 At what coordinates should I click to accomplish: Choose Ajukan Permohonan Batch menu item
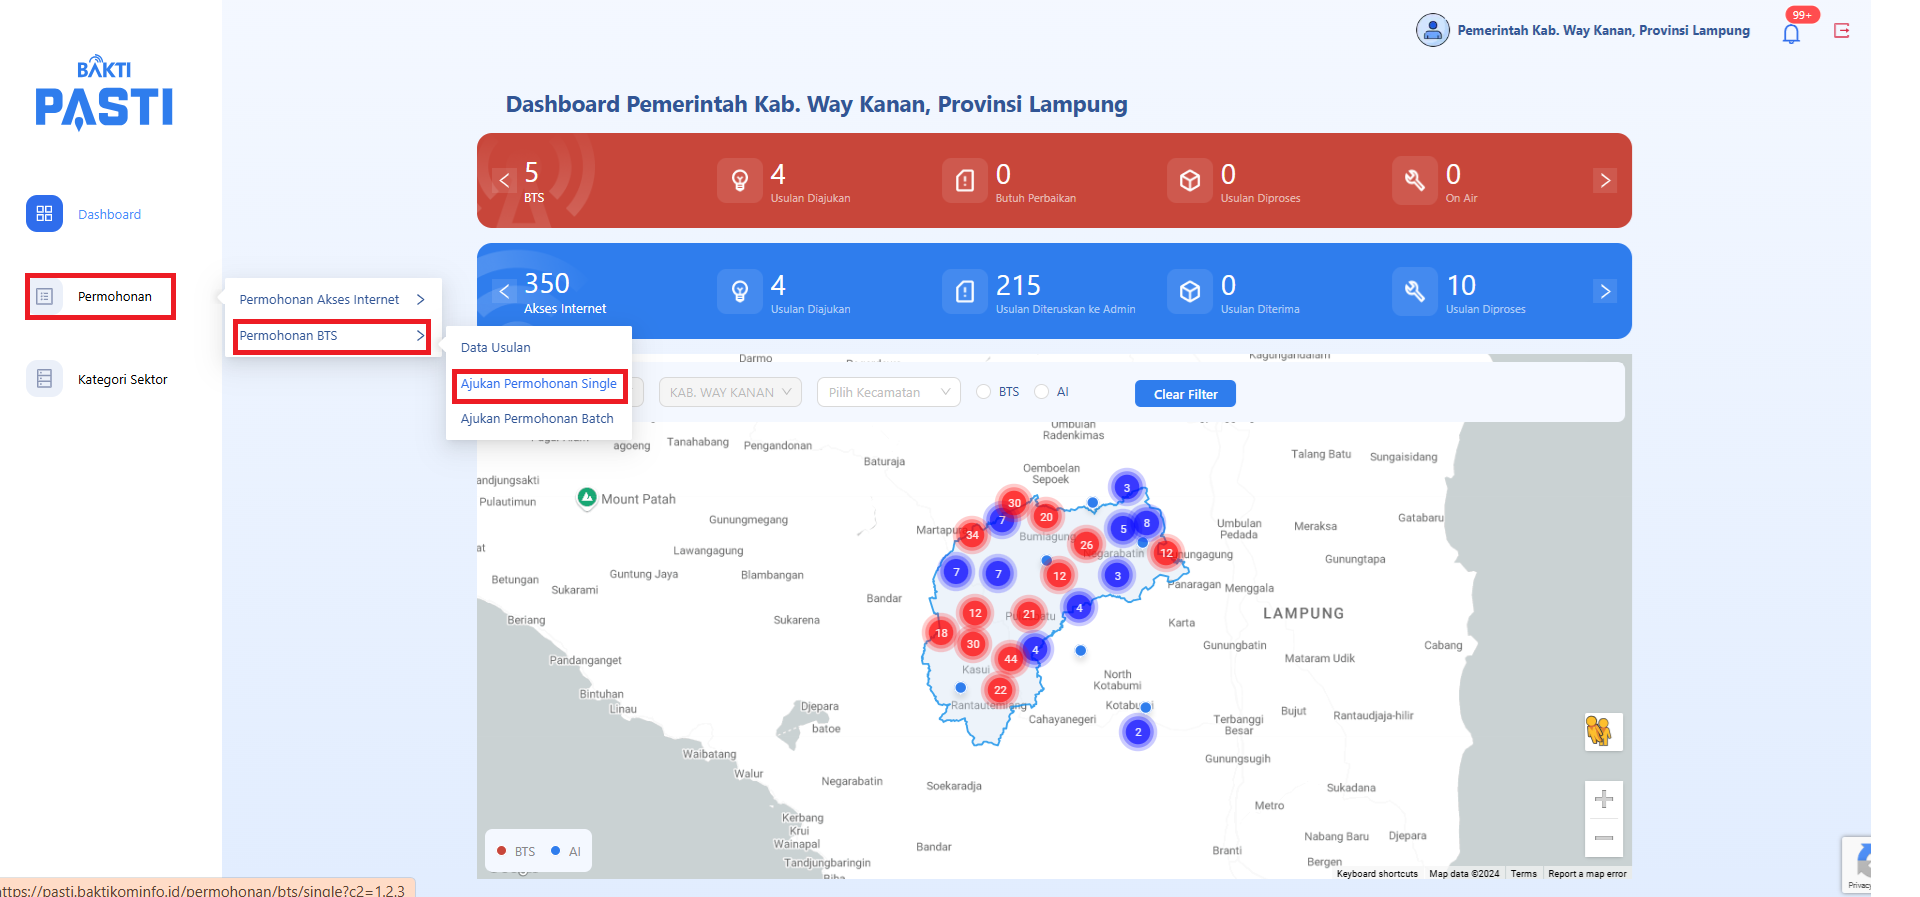[x=537, y=419]
